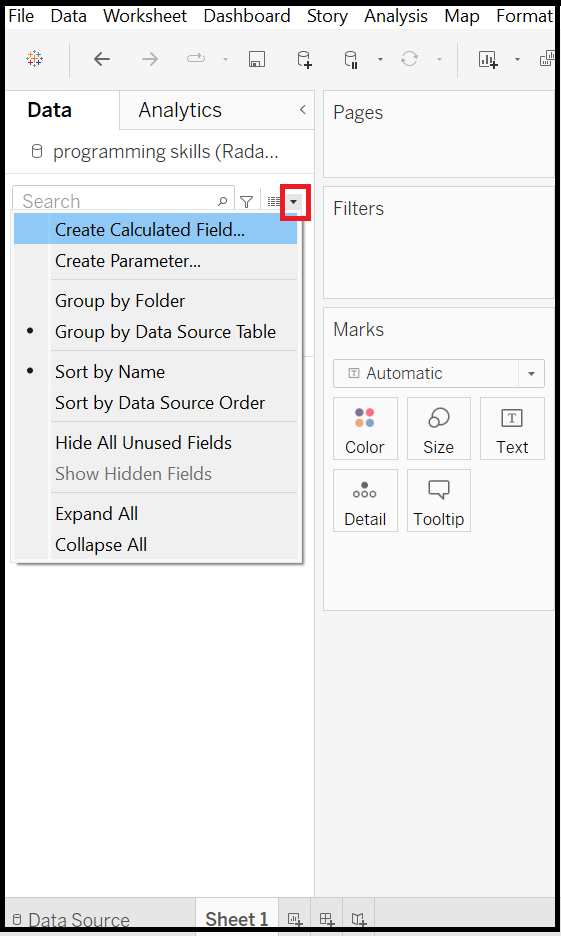Collapse the Data pane with the chevron arrow
Image resolution: width=561 pixels, height=936 pixels.
[x=303, y=109]
